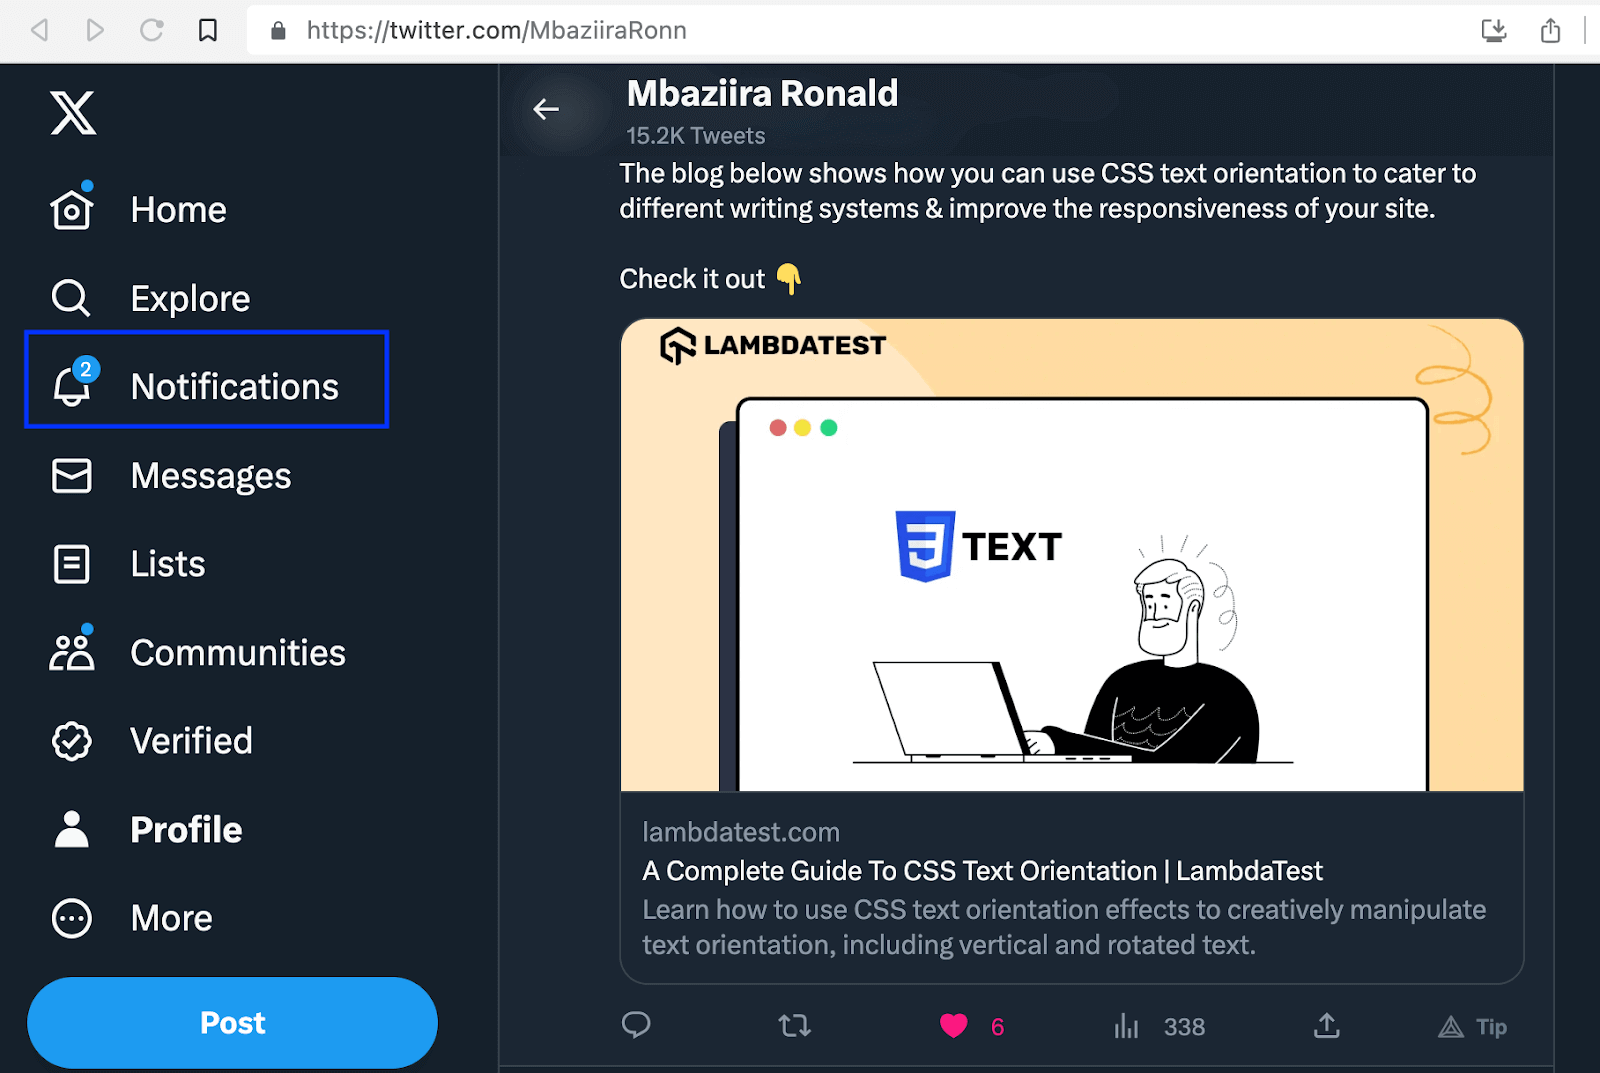Switch to Home in the sidebar
Image resolution: width=1600 pixels, height=1073 pixels.
click(71, 208)
